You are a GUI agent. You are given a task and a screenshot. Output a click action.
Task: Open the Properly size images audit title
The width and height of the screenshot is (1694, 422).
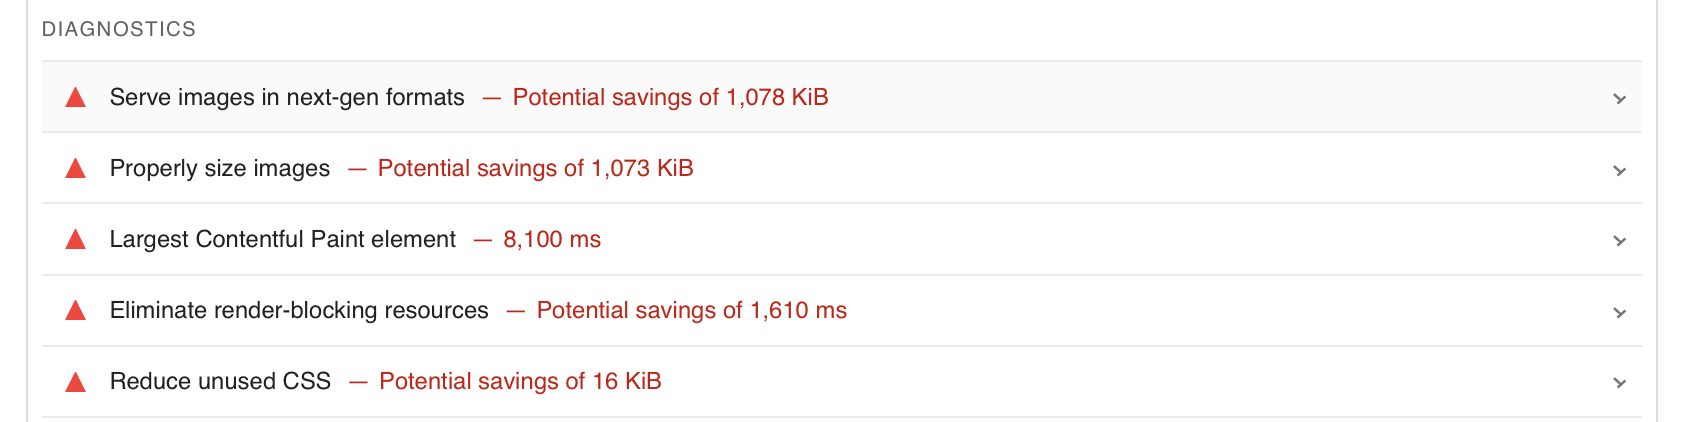[220, 168]
